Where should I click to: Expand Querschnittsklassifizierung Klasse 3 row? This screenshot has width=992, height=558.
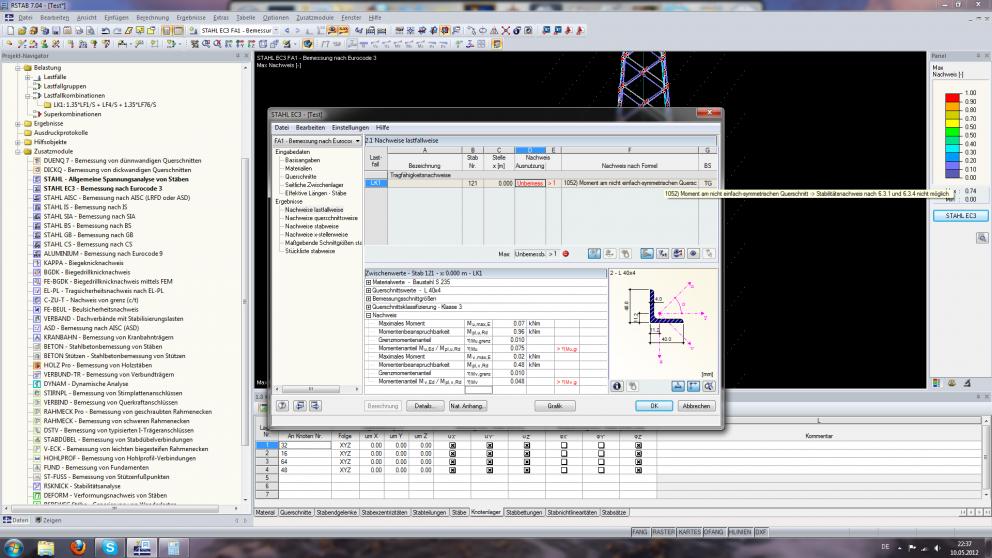click(368, 307)
